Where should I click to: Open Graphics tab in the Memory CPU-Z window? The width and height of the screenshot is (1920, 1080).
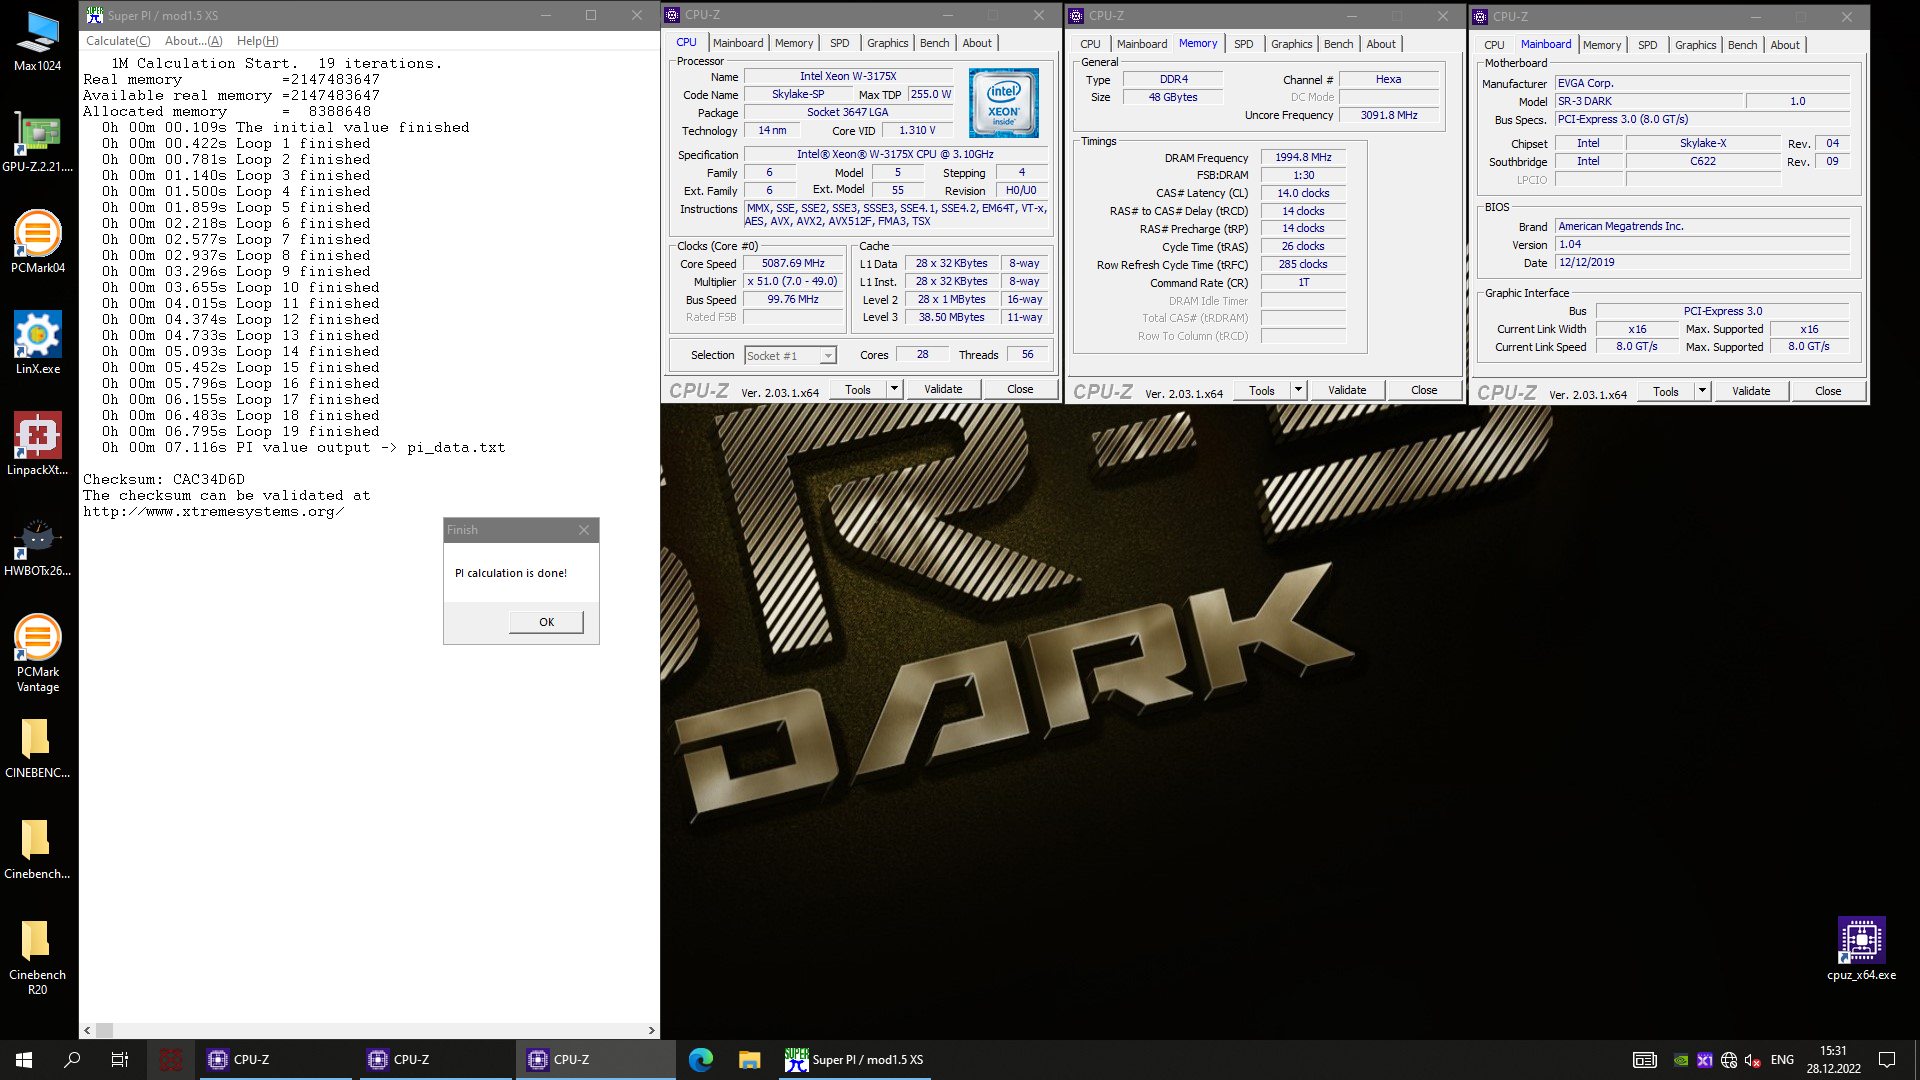point(1291,44)
